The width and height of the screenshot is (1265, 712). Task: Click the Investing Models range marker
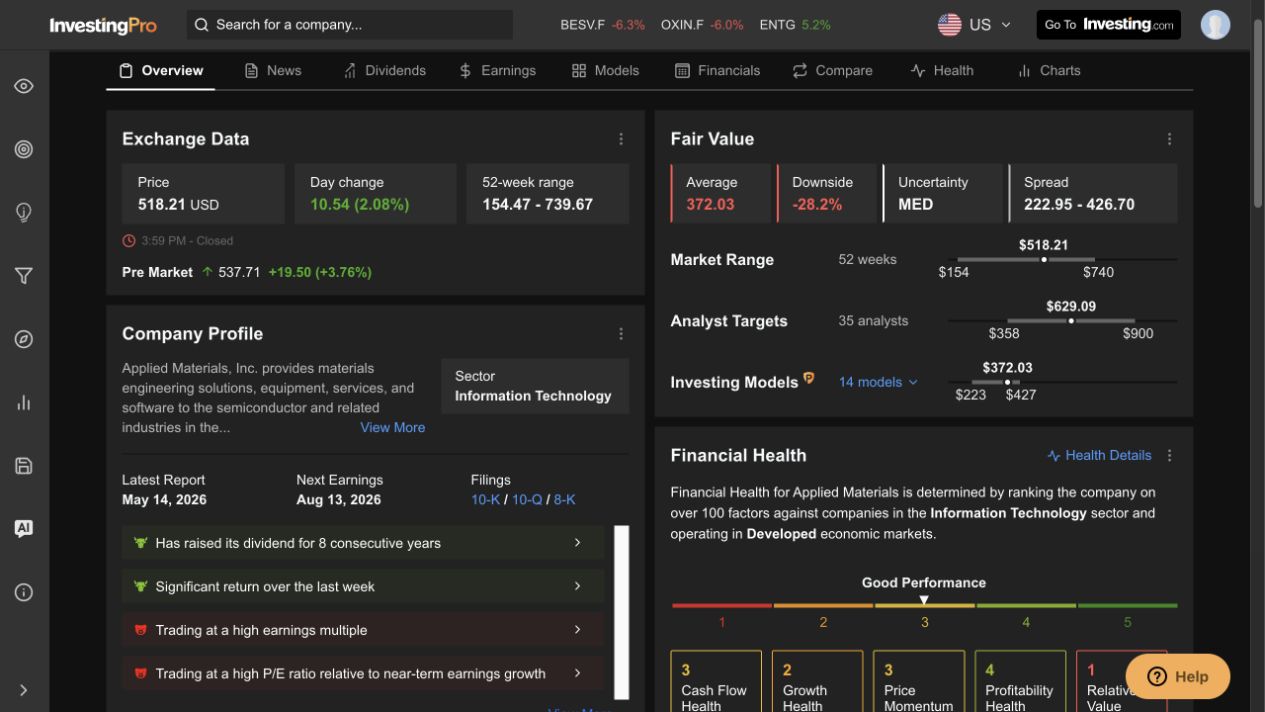(x=1007, y=382)
